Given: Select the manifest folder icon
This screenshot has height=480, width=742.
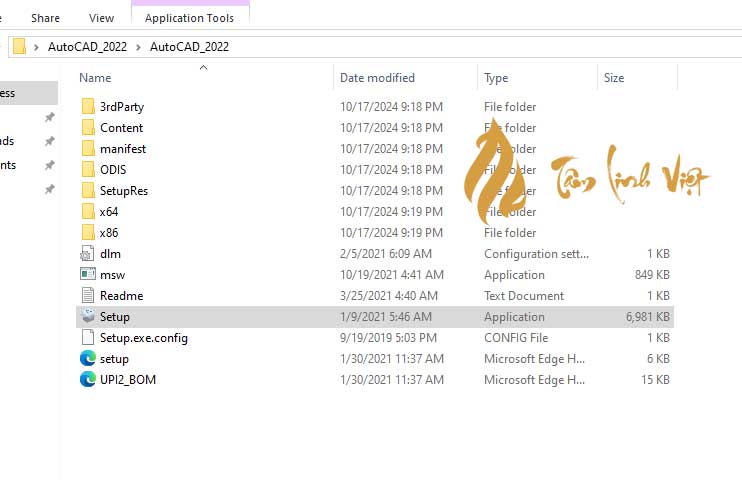Looking at the screenshot, I should pos(88,149).
